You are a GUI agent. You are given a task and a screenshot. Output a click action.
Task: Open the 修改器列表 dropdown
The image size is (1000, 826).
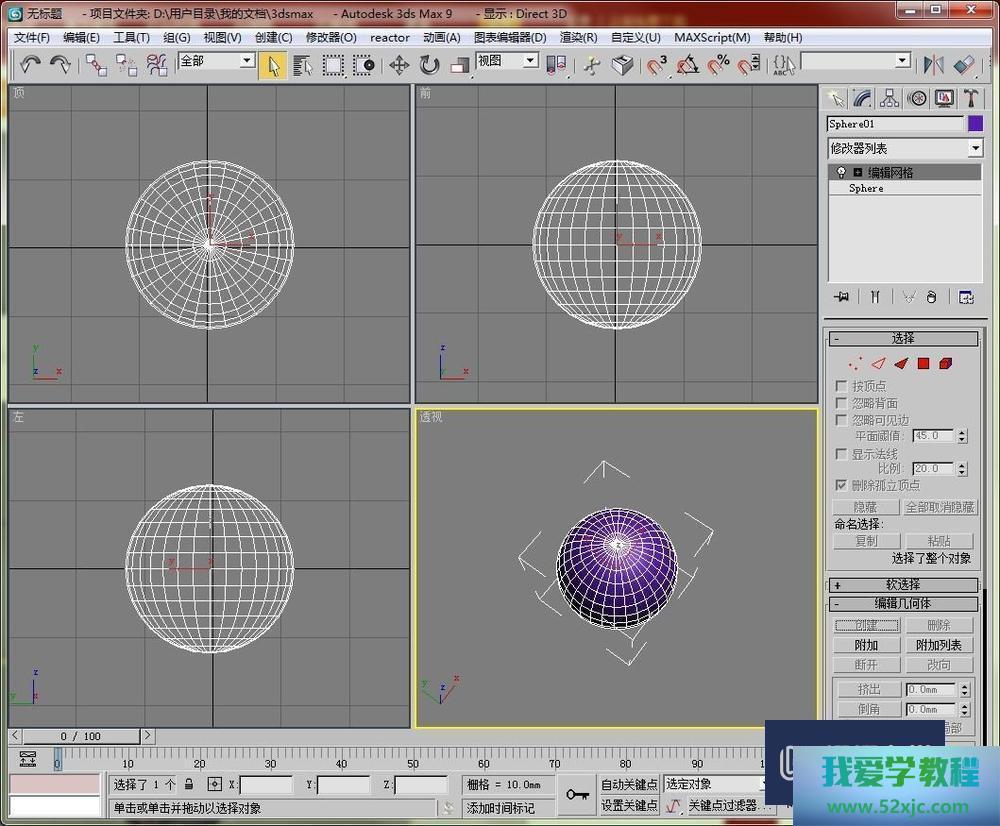(905, 148)
